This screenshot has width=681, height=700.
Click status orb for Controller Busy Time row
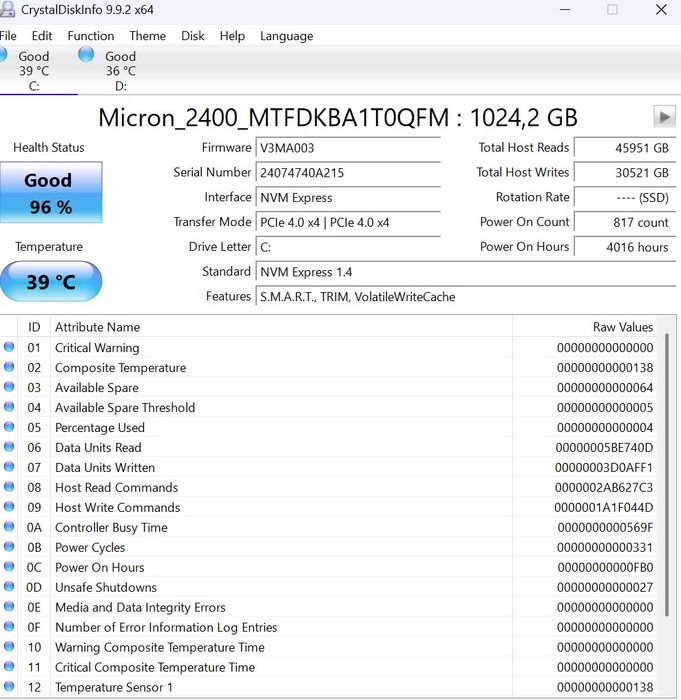click(9, 526)
